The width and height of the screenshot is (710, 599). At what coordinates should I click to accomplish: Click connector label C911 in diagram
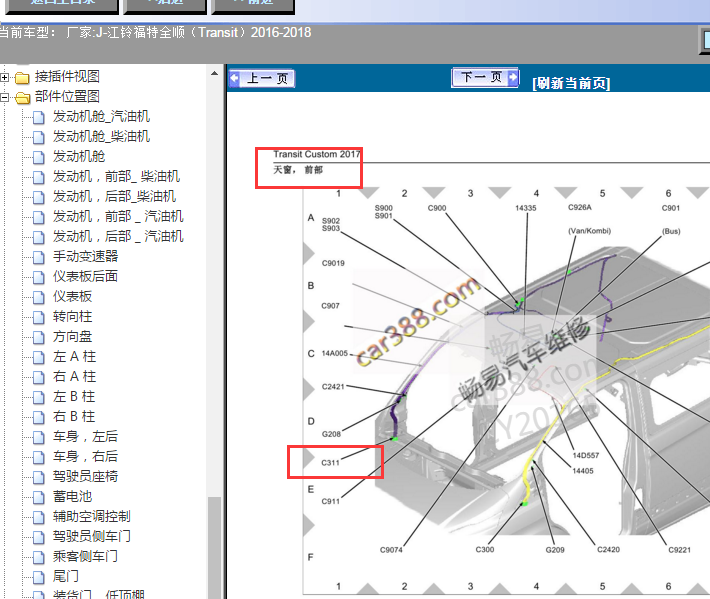click(330, 501)
